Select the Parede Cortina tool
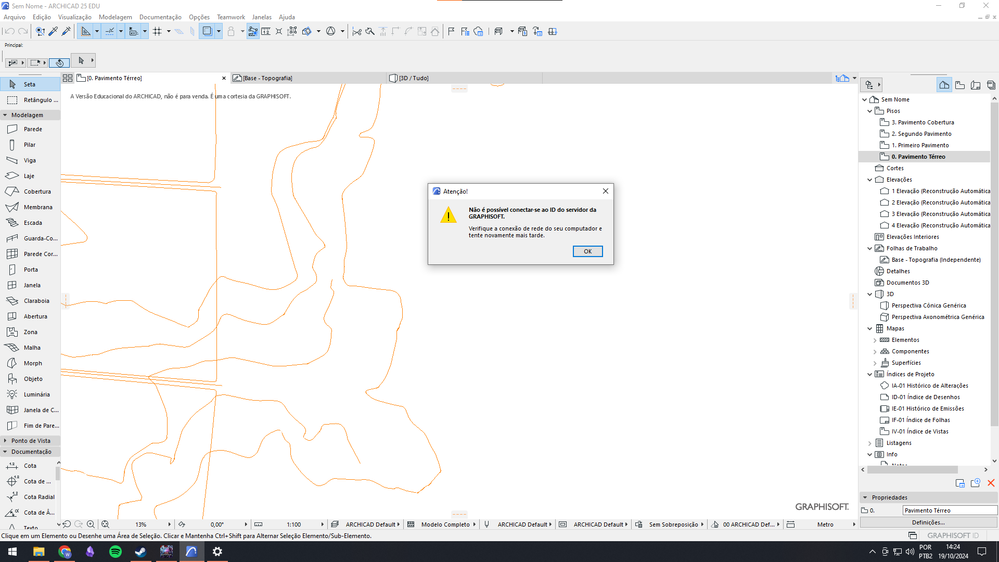This screenshot has height=562, width=999. coord(30,254)
